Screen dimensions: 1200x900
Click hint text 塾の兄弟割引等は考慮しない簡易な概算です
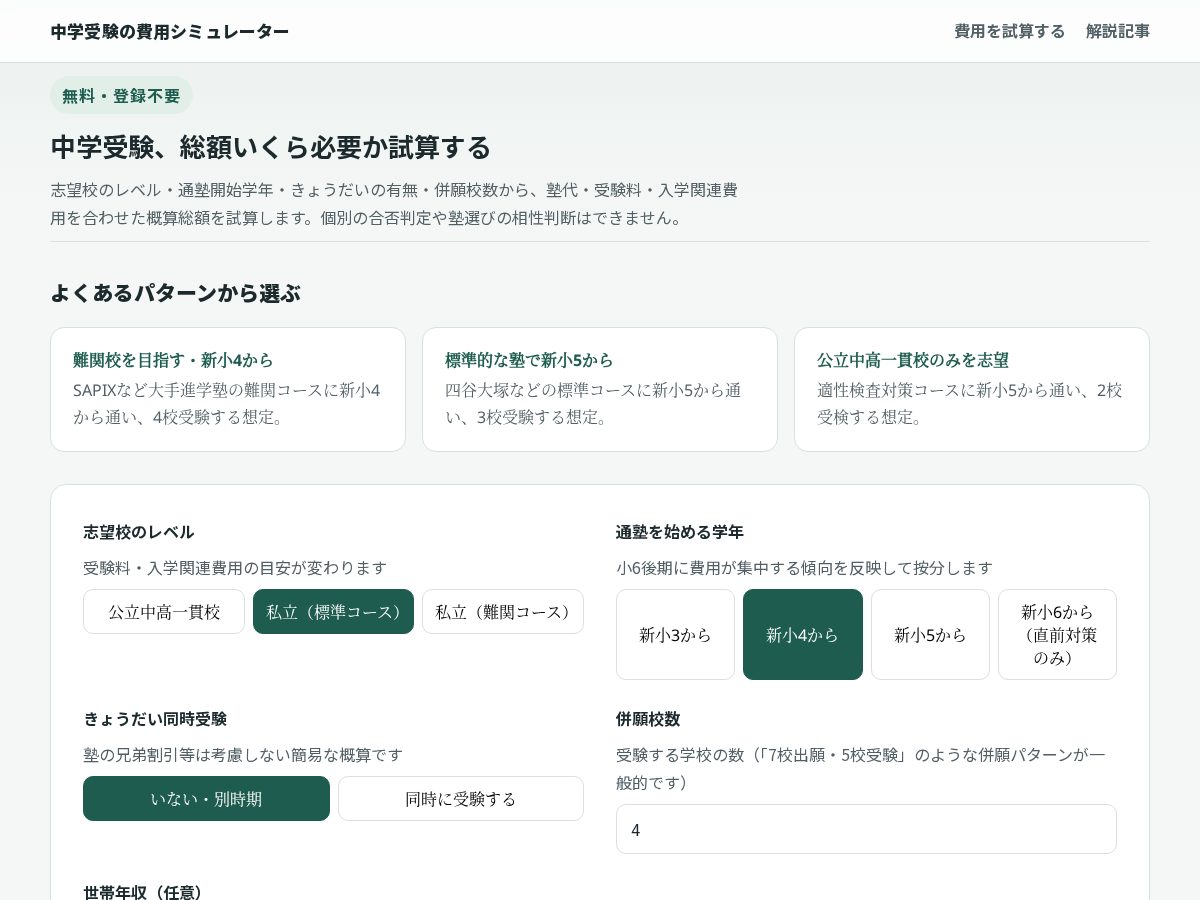pyautogui.click(x=243, y=754)
